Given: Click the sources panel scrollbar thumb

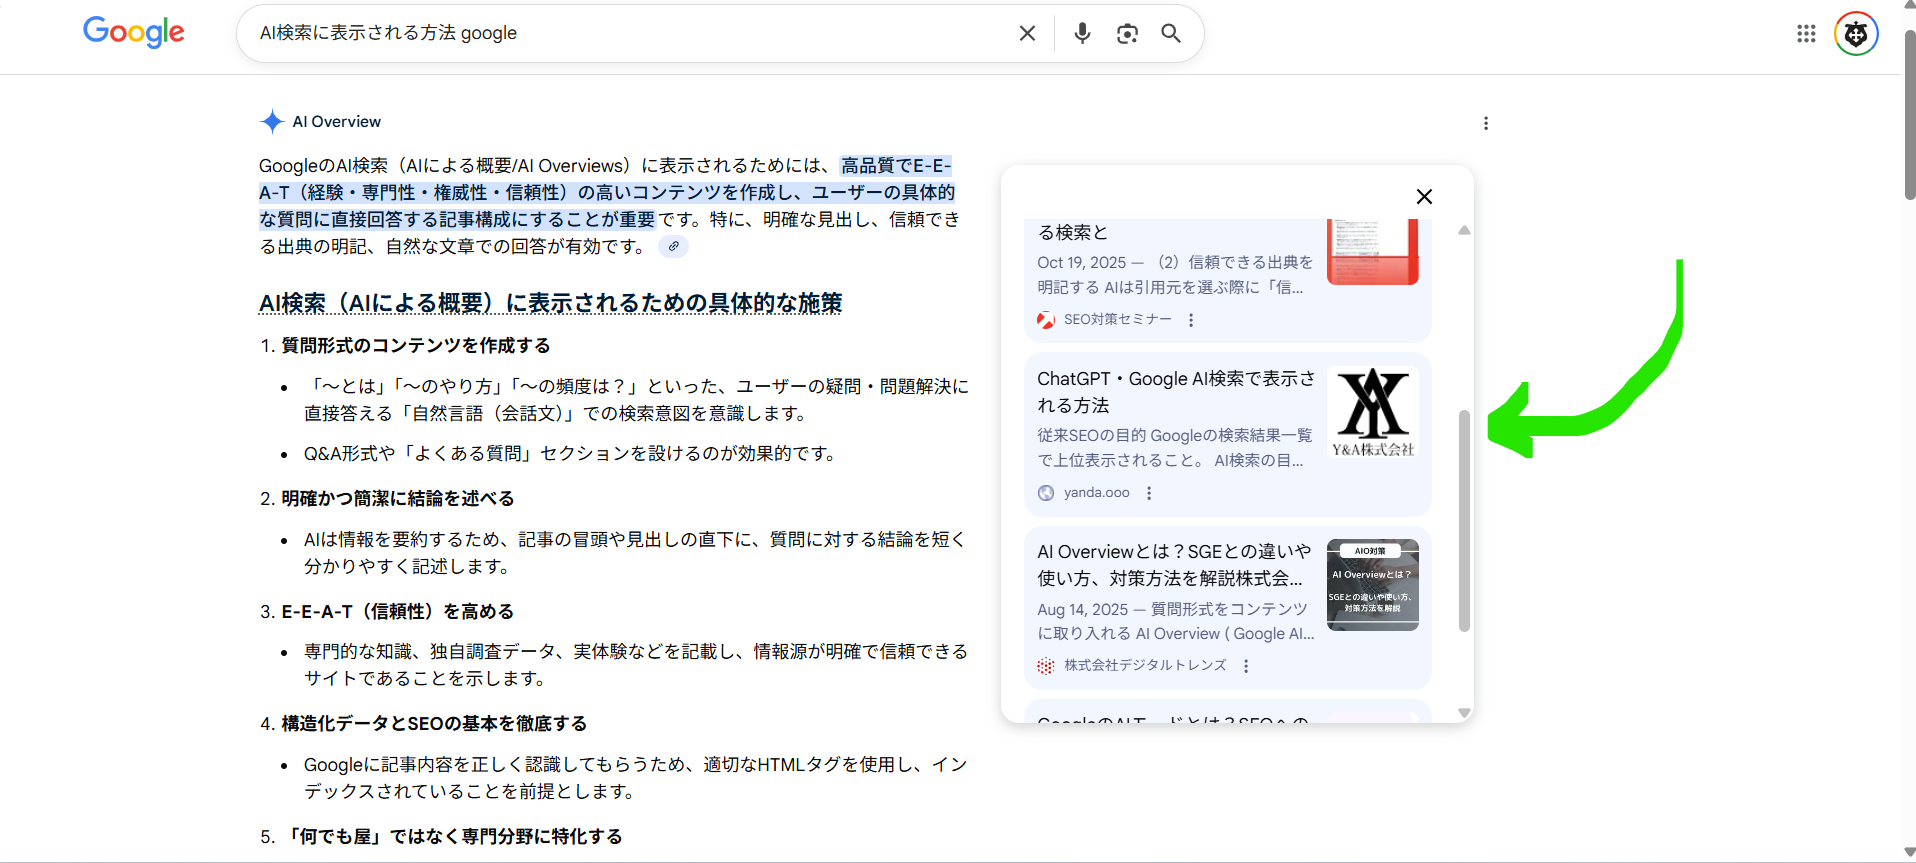Looking at the screenshot, I should tap(1464, 520).
